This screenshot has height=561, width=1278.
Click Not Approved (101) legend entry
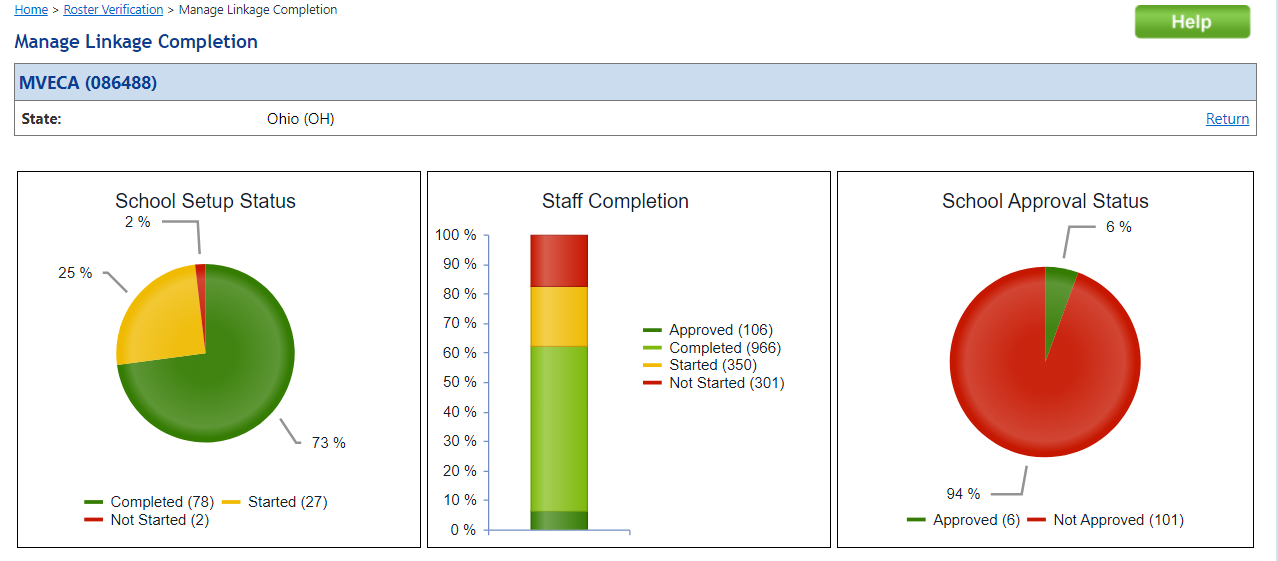[x=1118, y=520]
